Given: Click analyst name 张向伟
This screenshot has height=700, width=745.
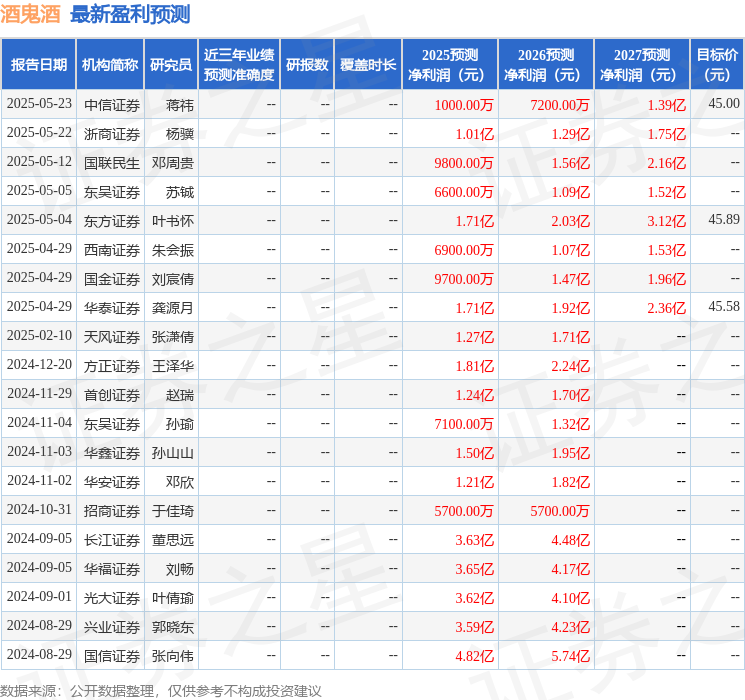Looking at the screenshot, I should pyautogui.click(x=173, y=656).
